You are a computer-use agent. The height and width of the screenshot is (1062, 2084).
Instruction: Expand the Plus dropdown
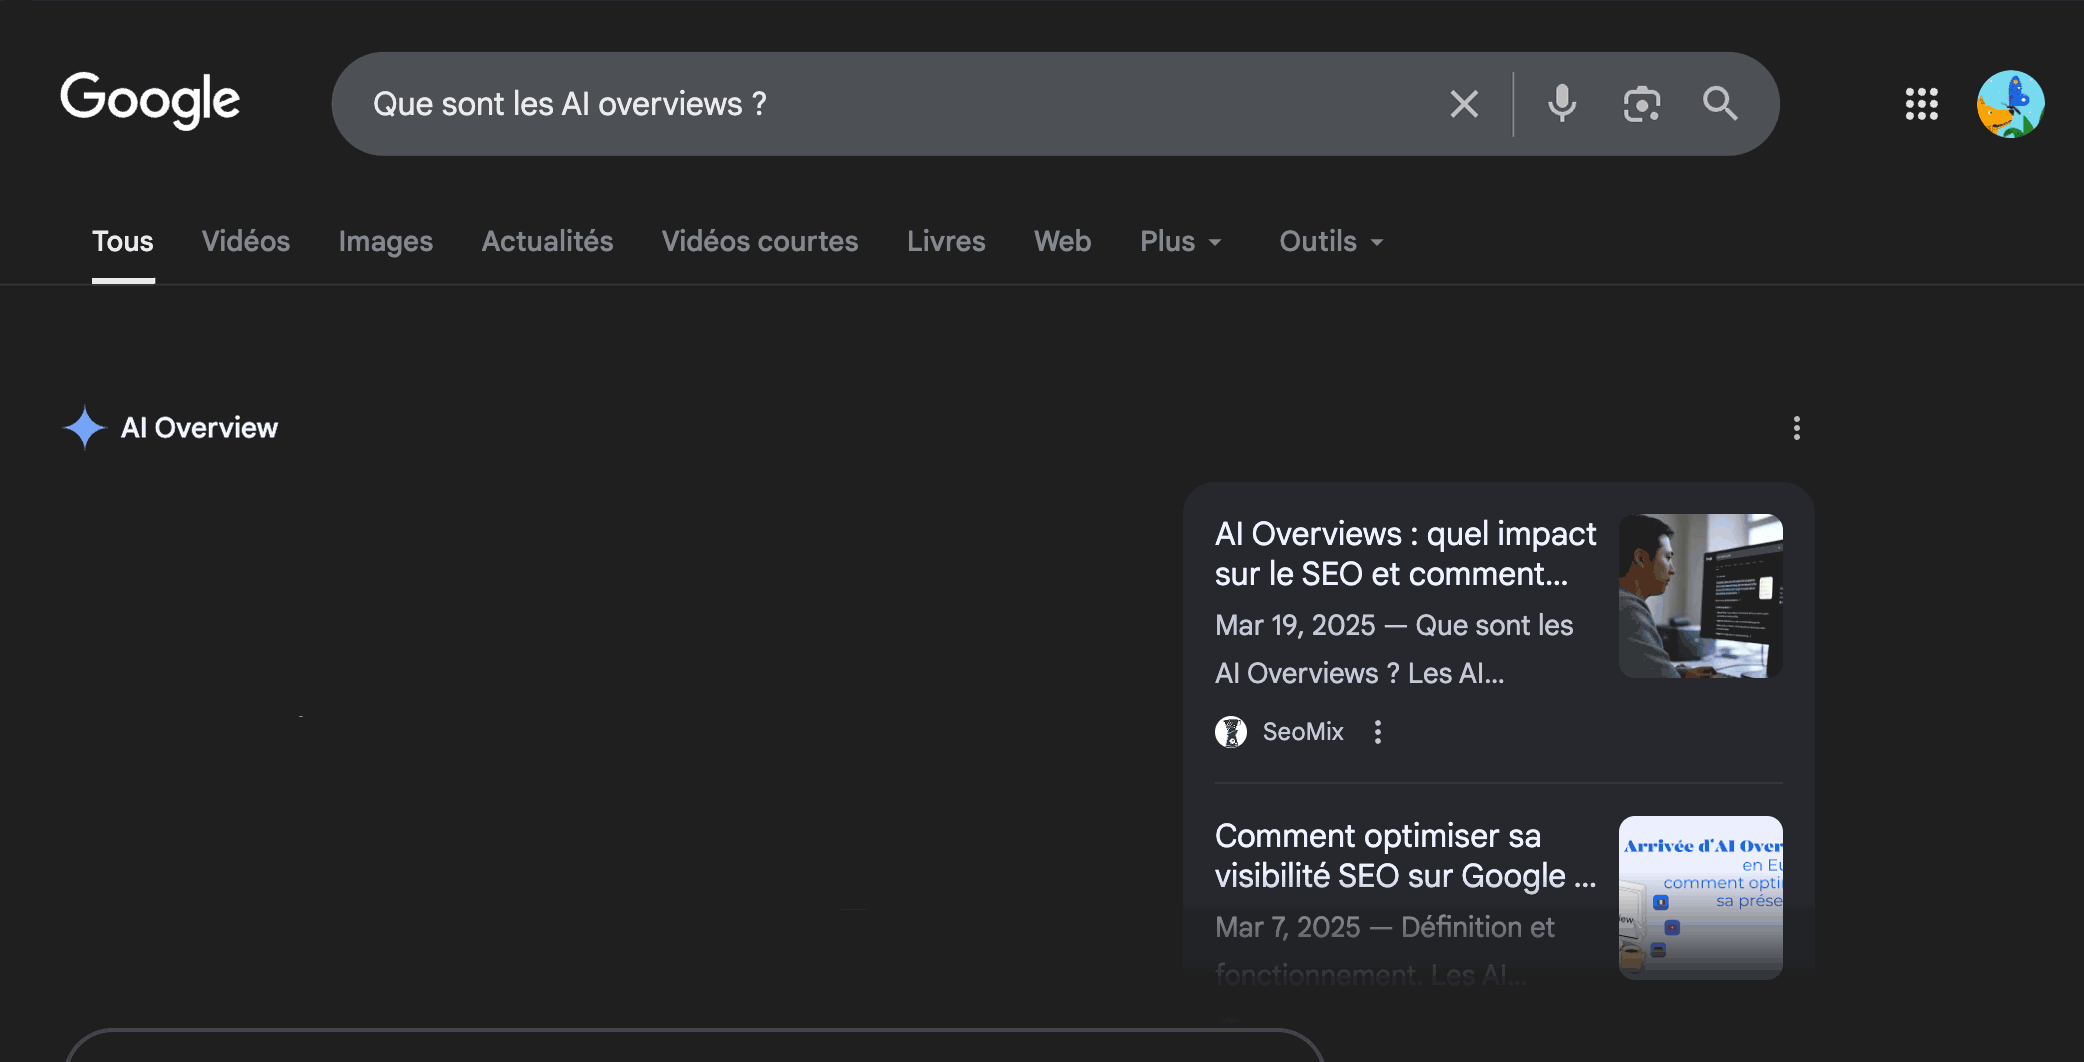click(1180, 242)
